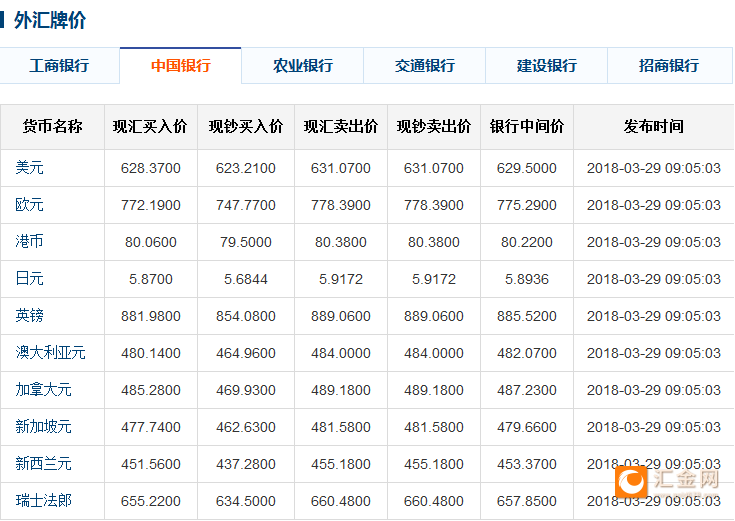The image size is (735, 521).
Task: Click the 新西兰元 link
Action: coord(43,464)
